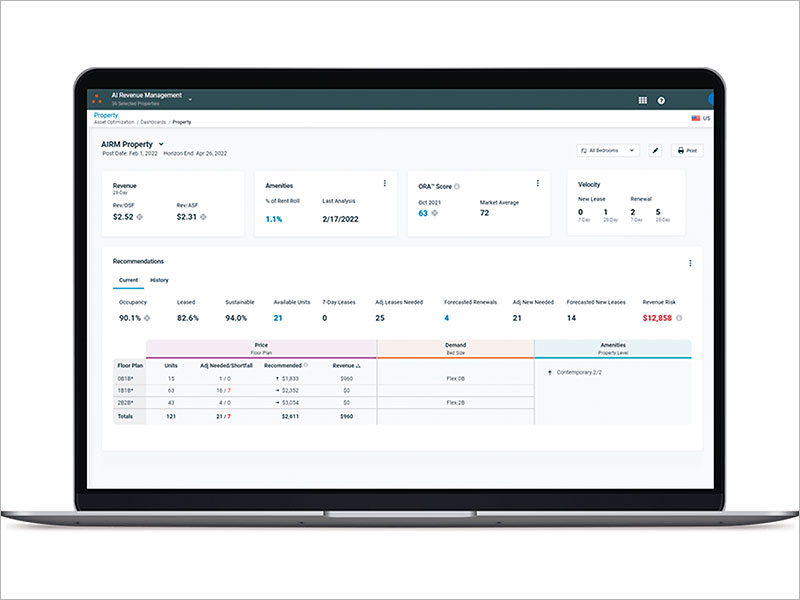Click the Revenue Risk info icon
800x600 pixels.
[x=679, y=318]
